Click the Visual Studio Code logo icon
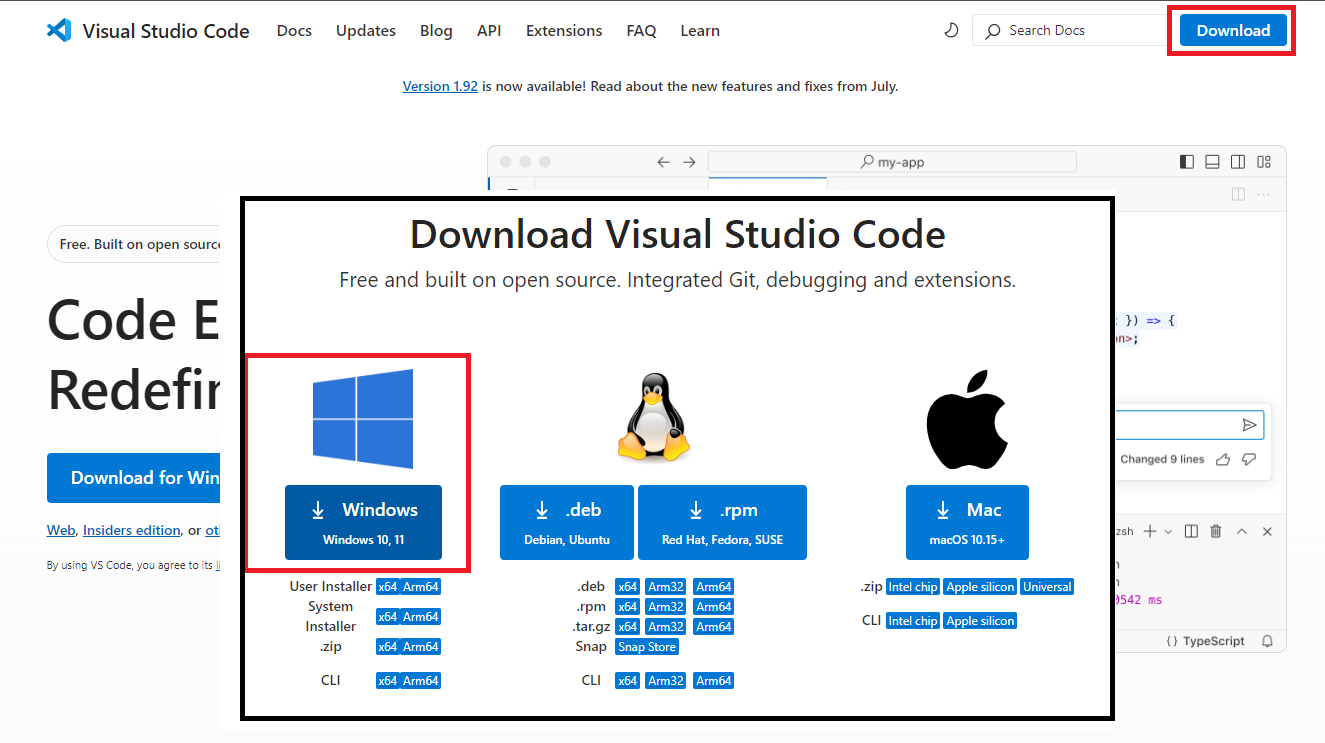The height and width of the screenshot is (743, 1325). coord(59,30)
